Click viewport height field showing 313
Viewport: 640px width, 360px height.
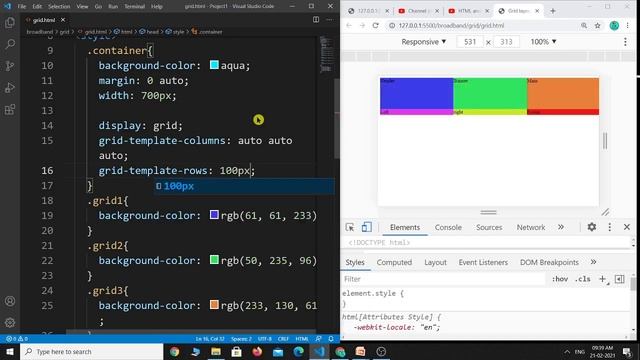506,42
